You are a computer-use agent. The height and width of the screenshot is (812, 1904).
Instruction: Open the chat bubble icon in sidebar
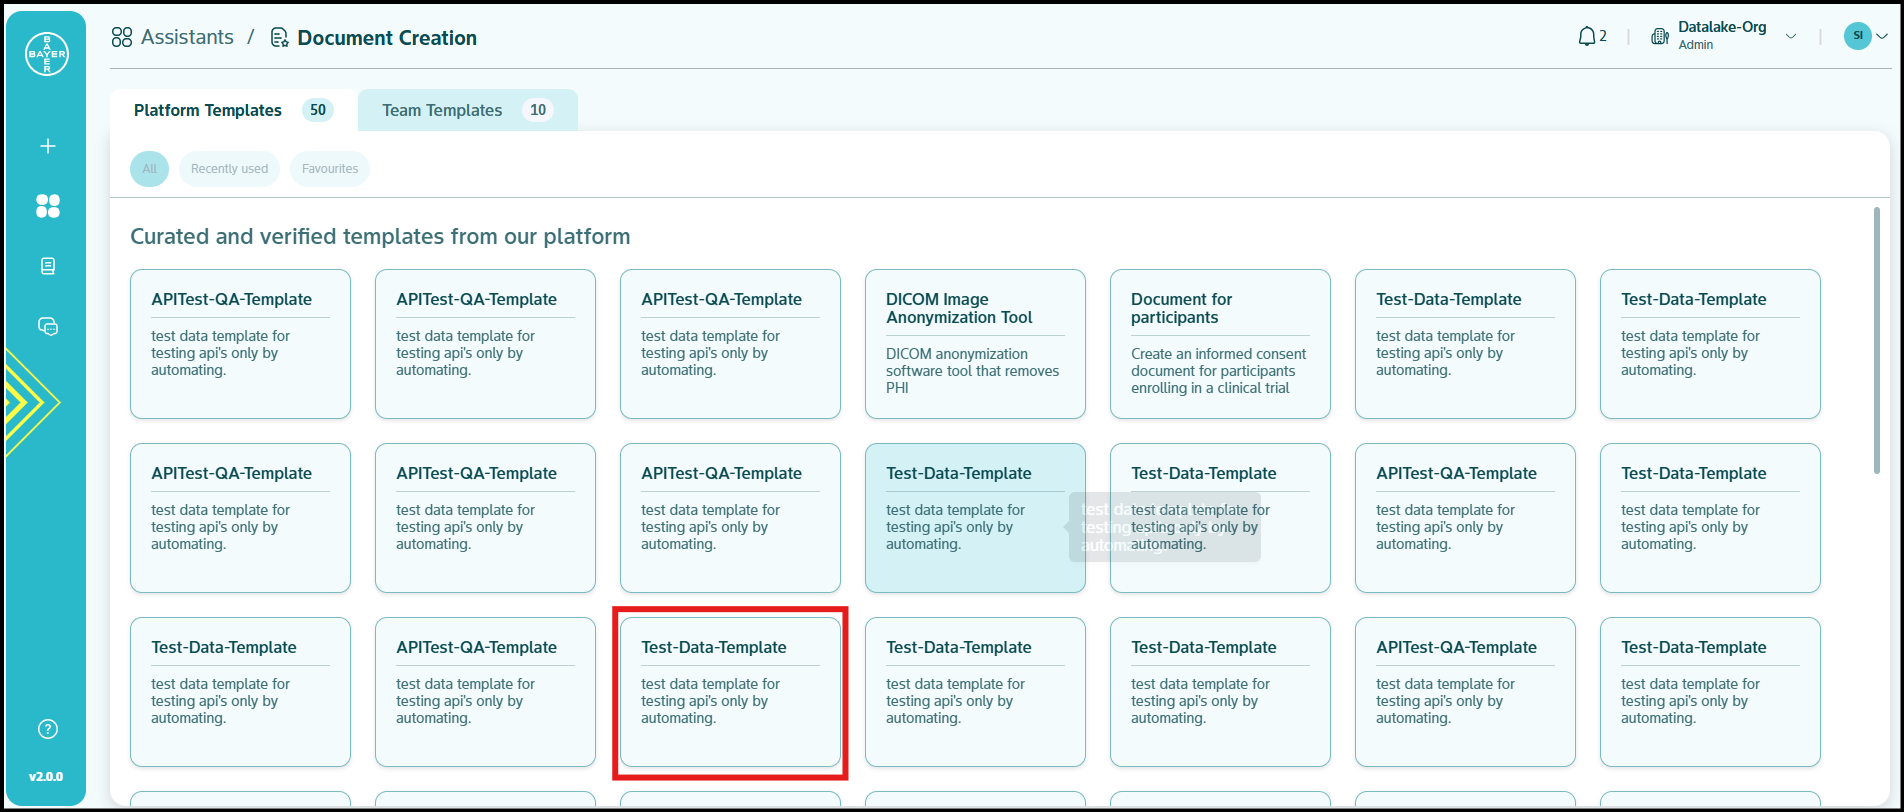click(x=47, y=327)
